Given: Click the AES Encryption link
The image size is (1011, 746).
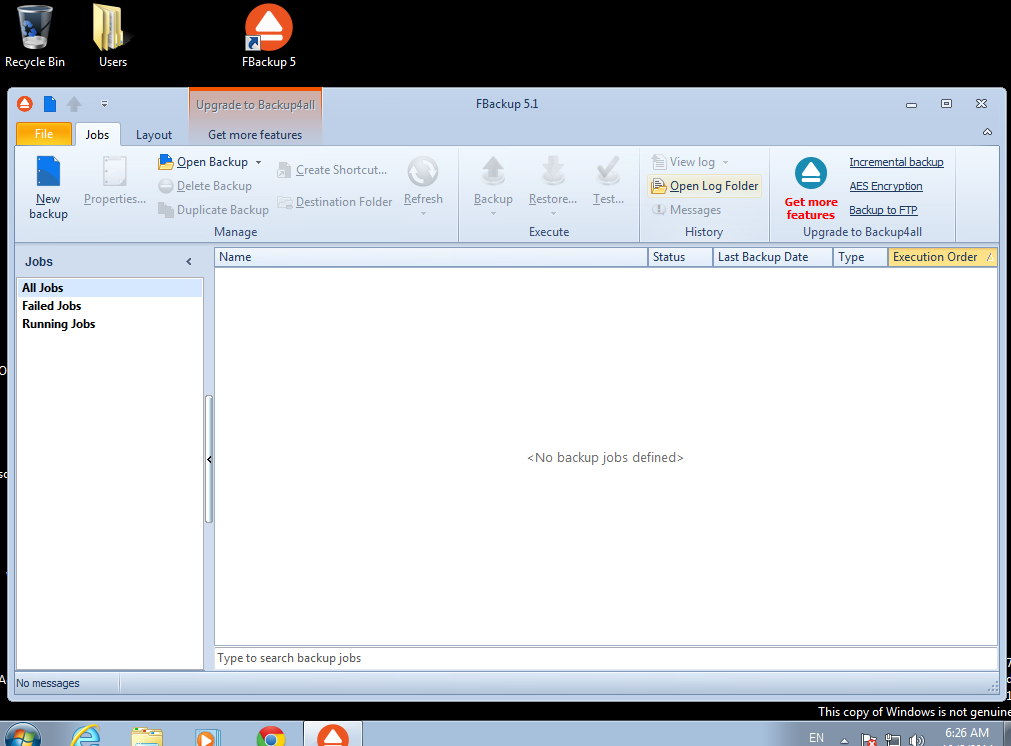Looking at the screenshot, I should (x=886, y=186).
